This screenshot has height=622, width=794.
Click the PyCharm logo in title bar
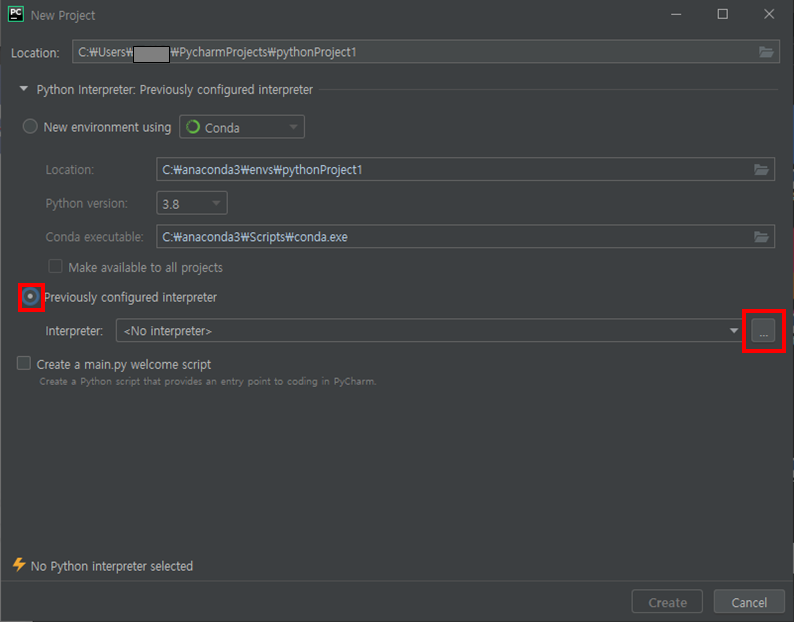[16, 14]
